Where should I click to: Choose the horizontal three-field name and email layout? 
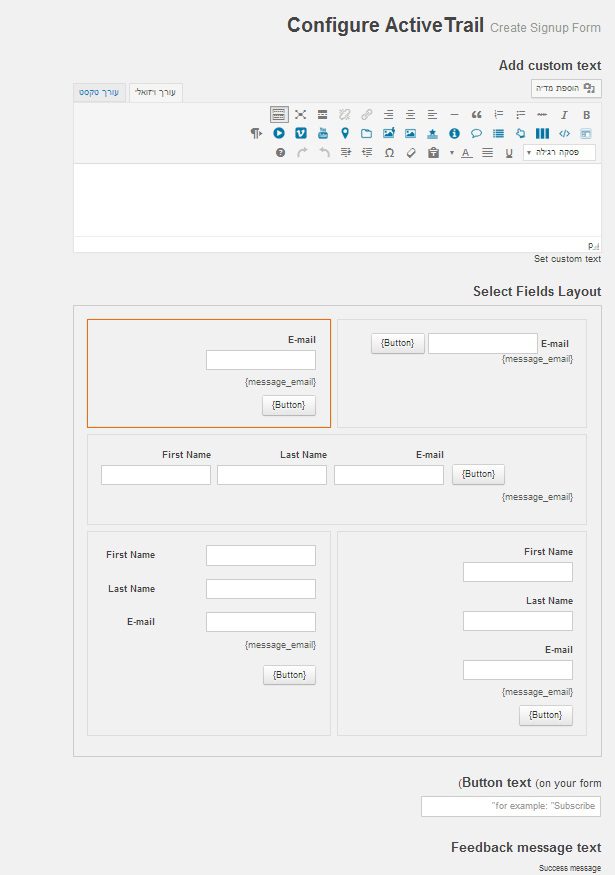coord(336,478)
